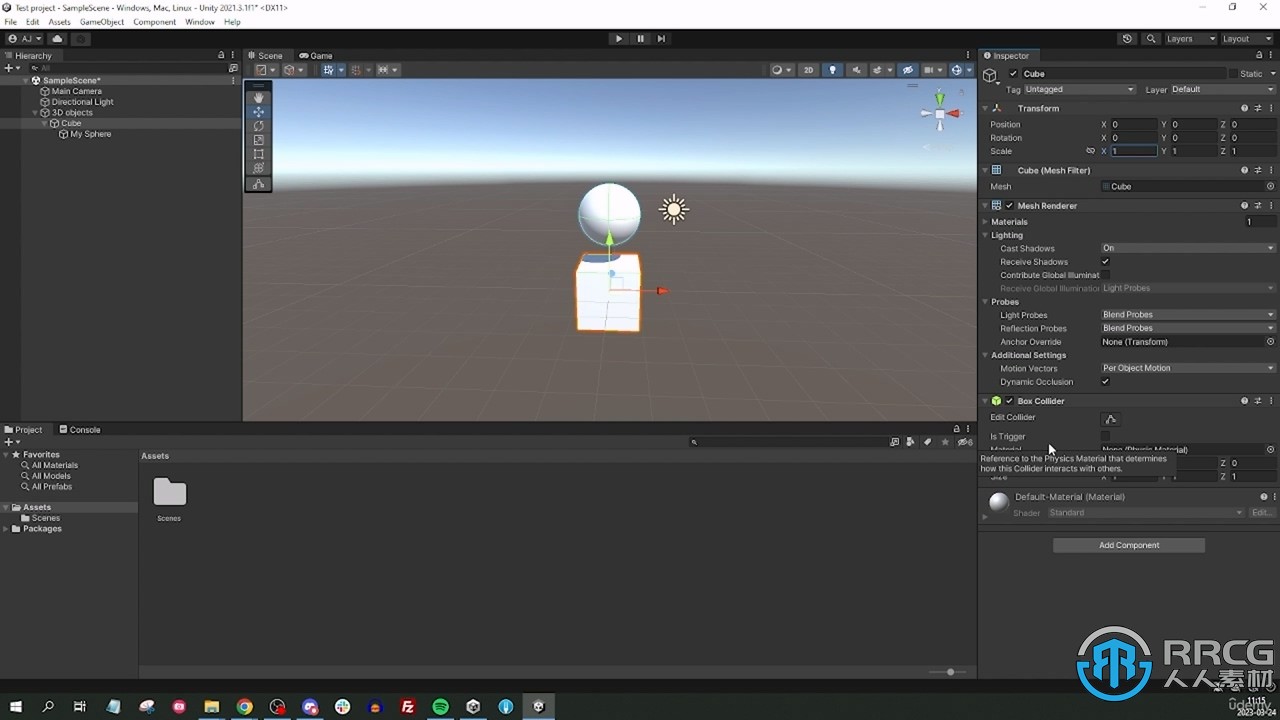Collapse the 3D objects hierarchy item
Screen dimensions: 1280x720
35,113
